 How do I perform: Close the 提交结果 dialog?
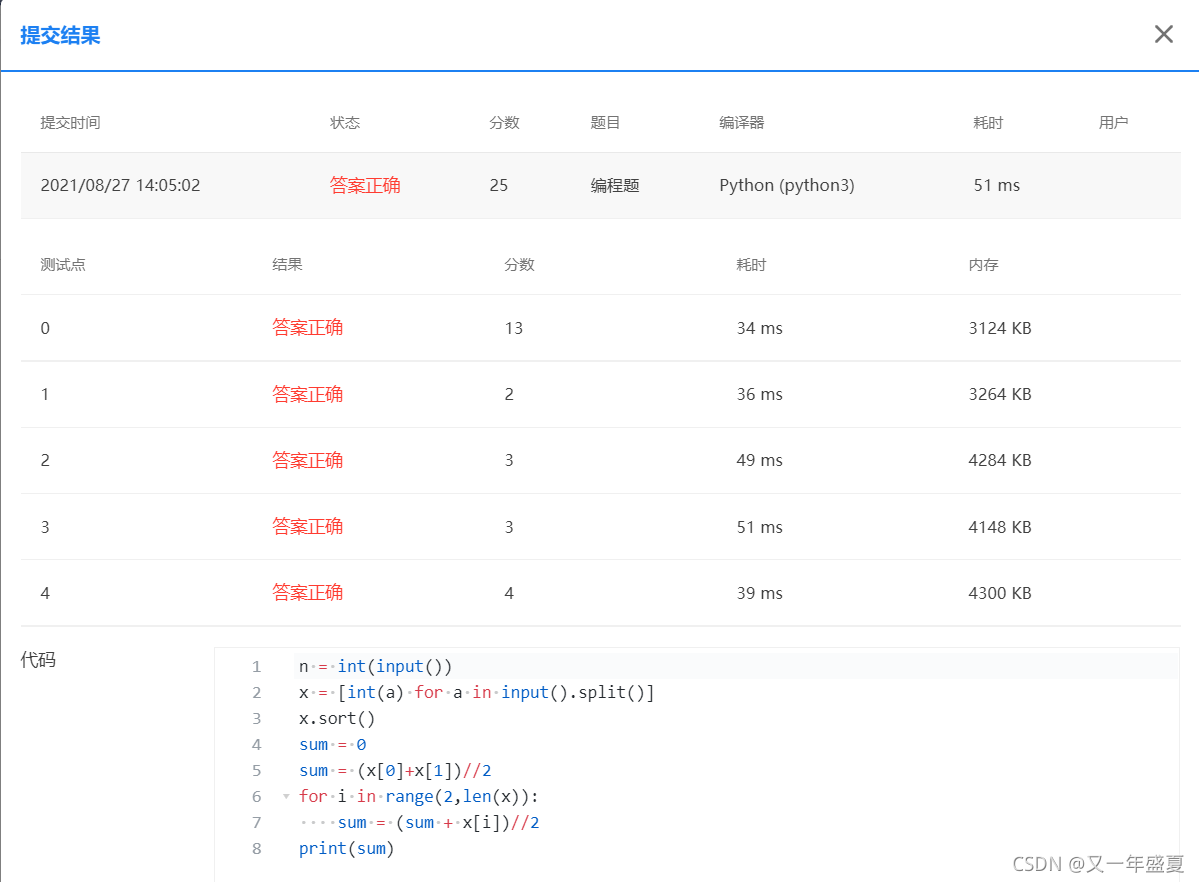1163,33
